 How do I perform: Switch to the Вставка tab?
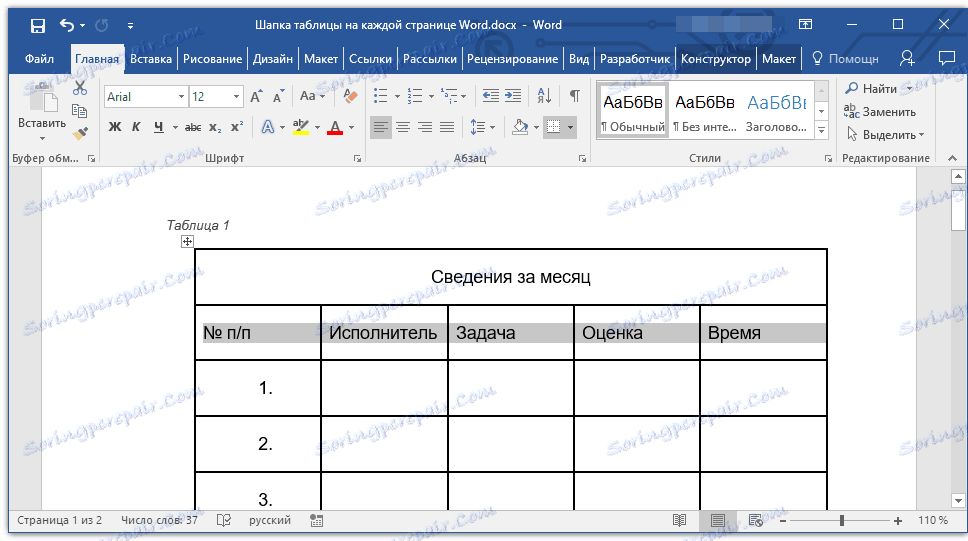pyautogui.click(x=151, y=59)
